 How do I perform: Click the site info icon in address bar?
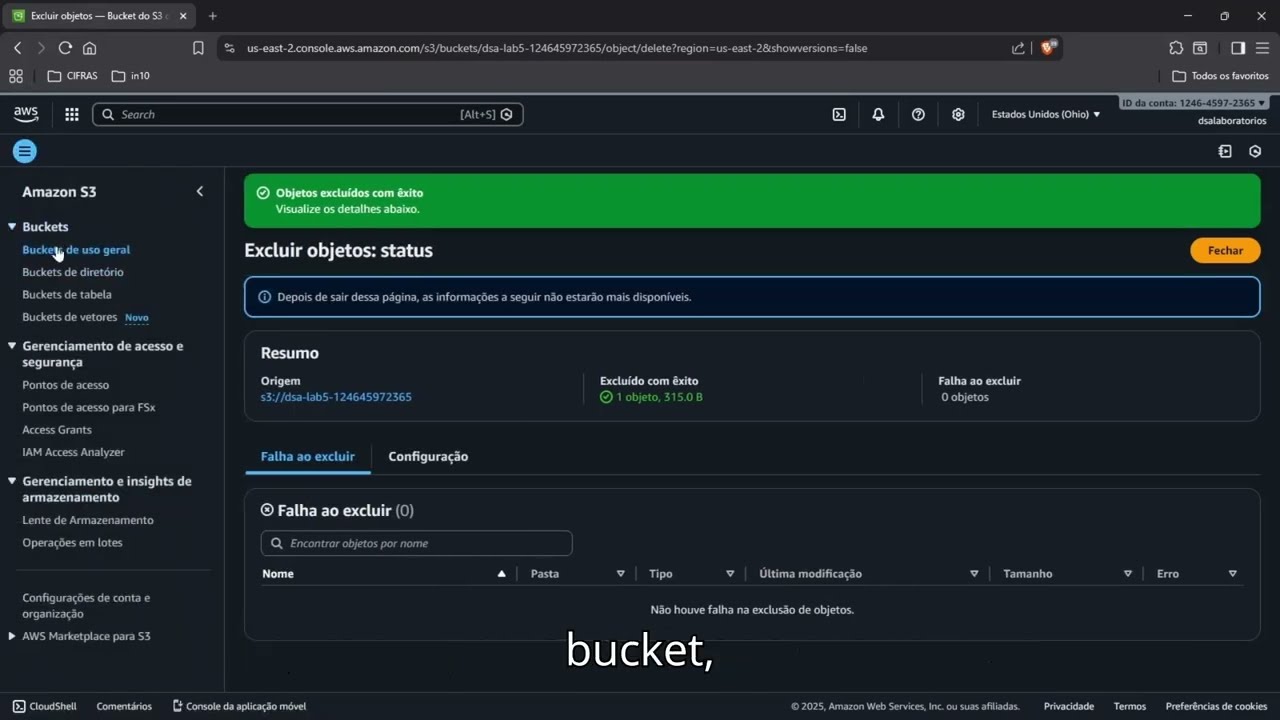pos(229,48)
